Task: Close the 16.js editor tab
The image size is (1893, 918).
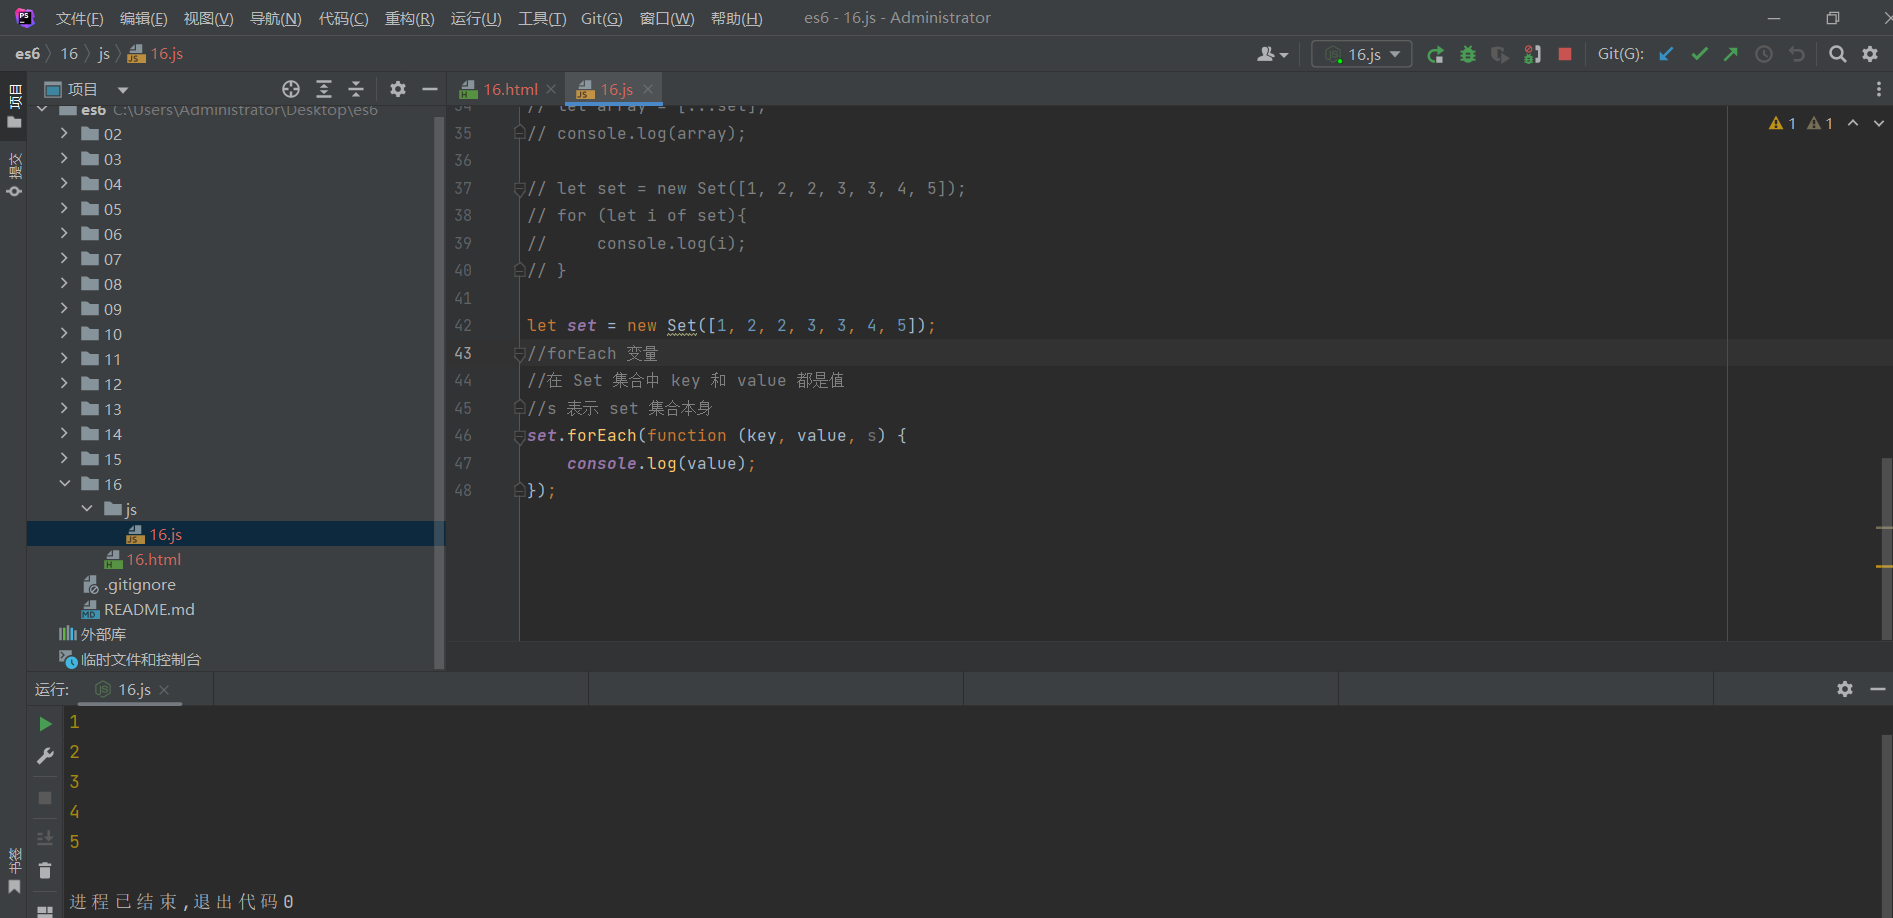Action: pos(648,89)
